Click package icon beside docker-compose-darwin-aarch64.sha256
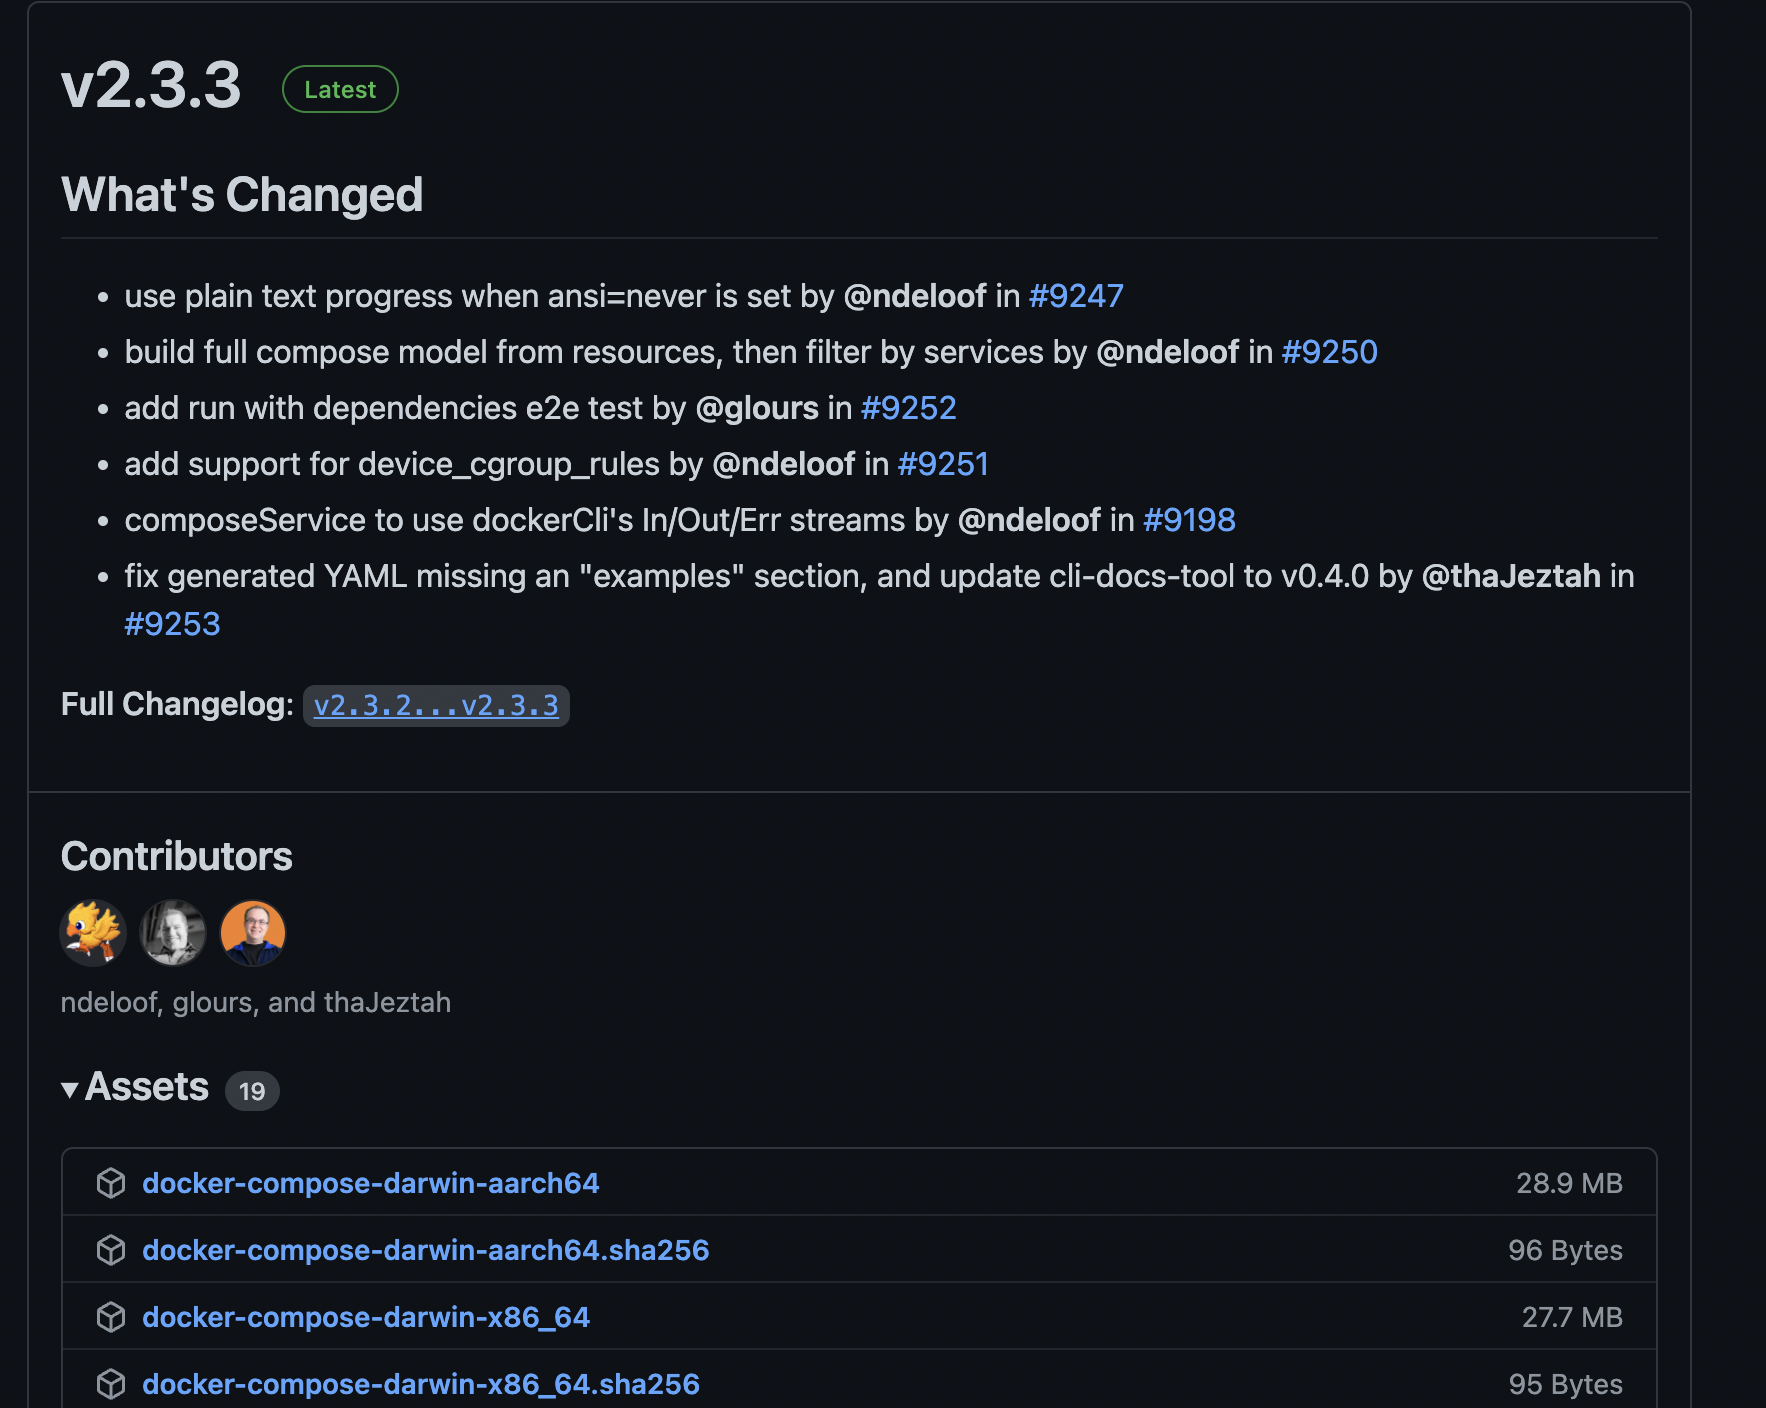 click(111, 1250)
